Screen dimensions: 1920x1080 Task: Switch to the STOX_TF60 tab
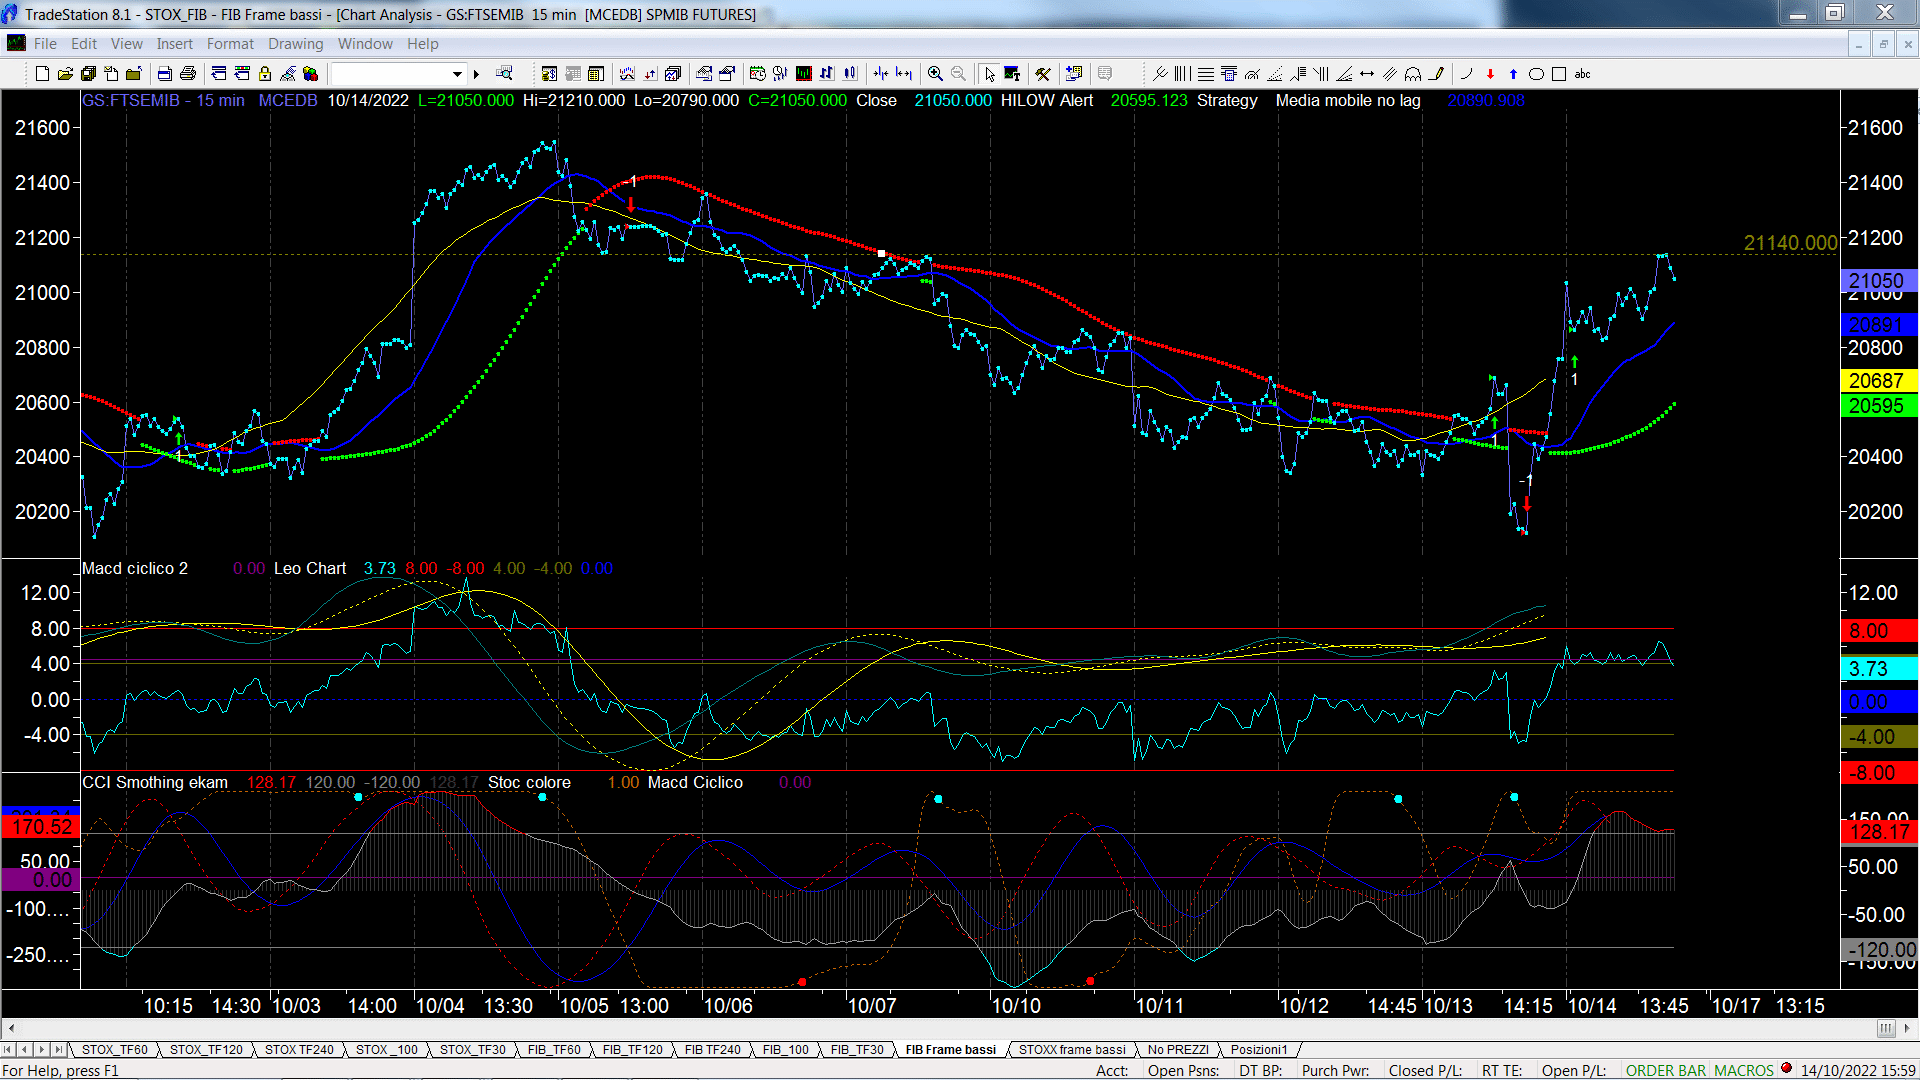click(114, 1050)
